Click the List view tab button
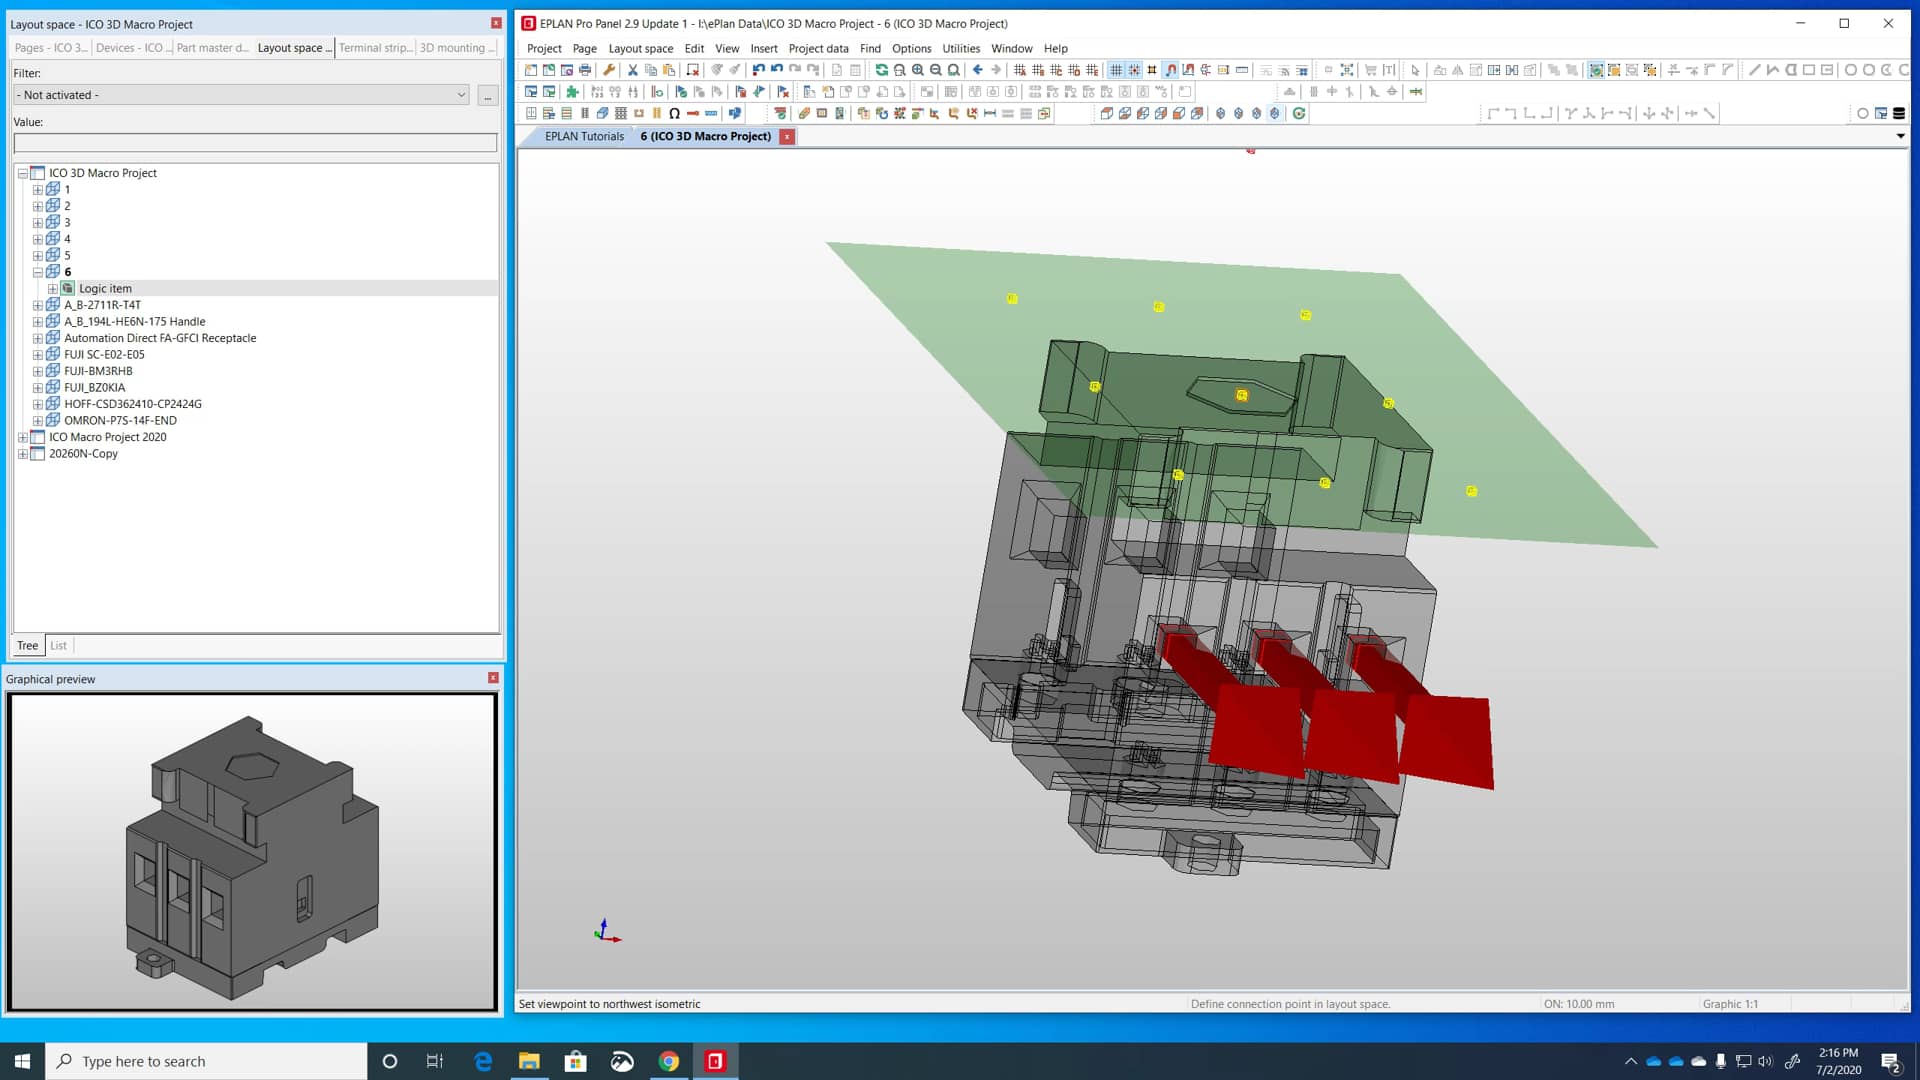1920x1080 pixels. click(58, 645)
